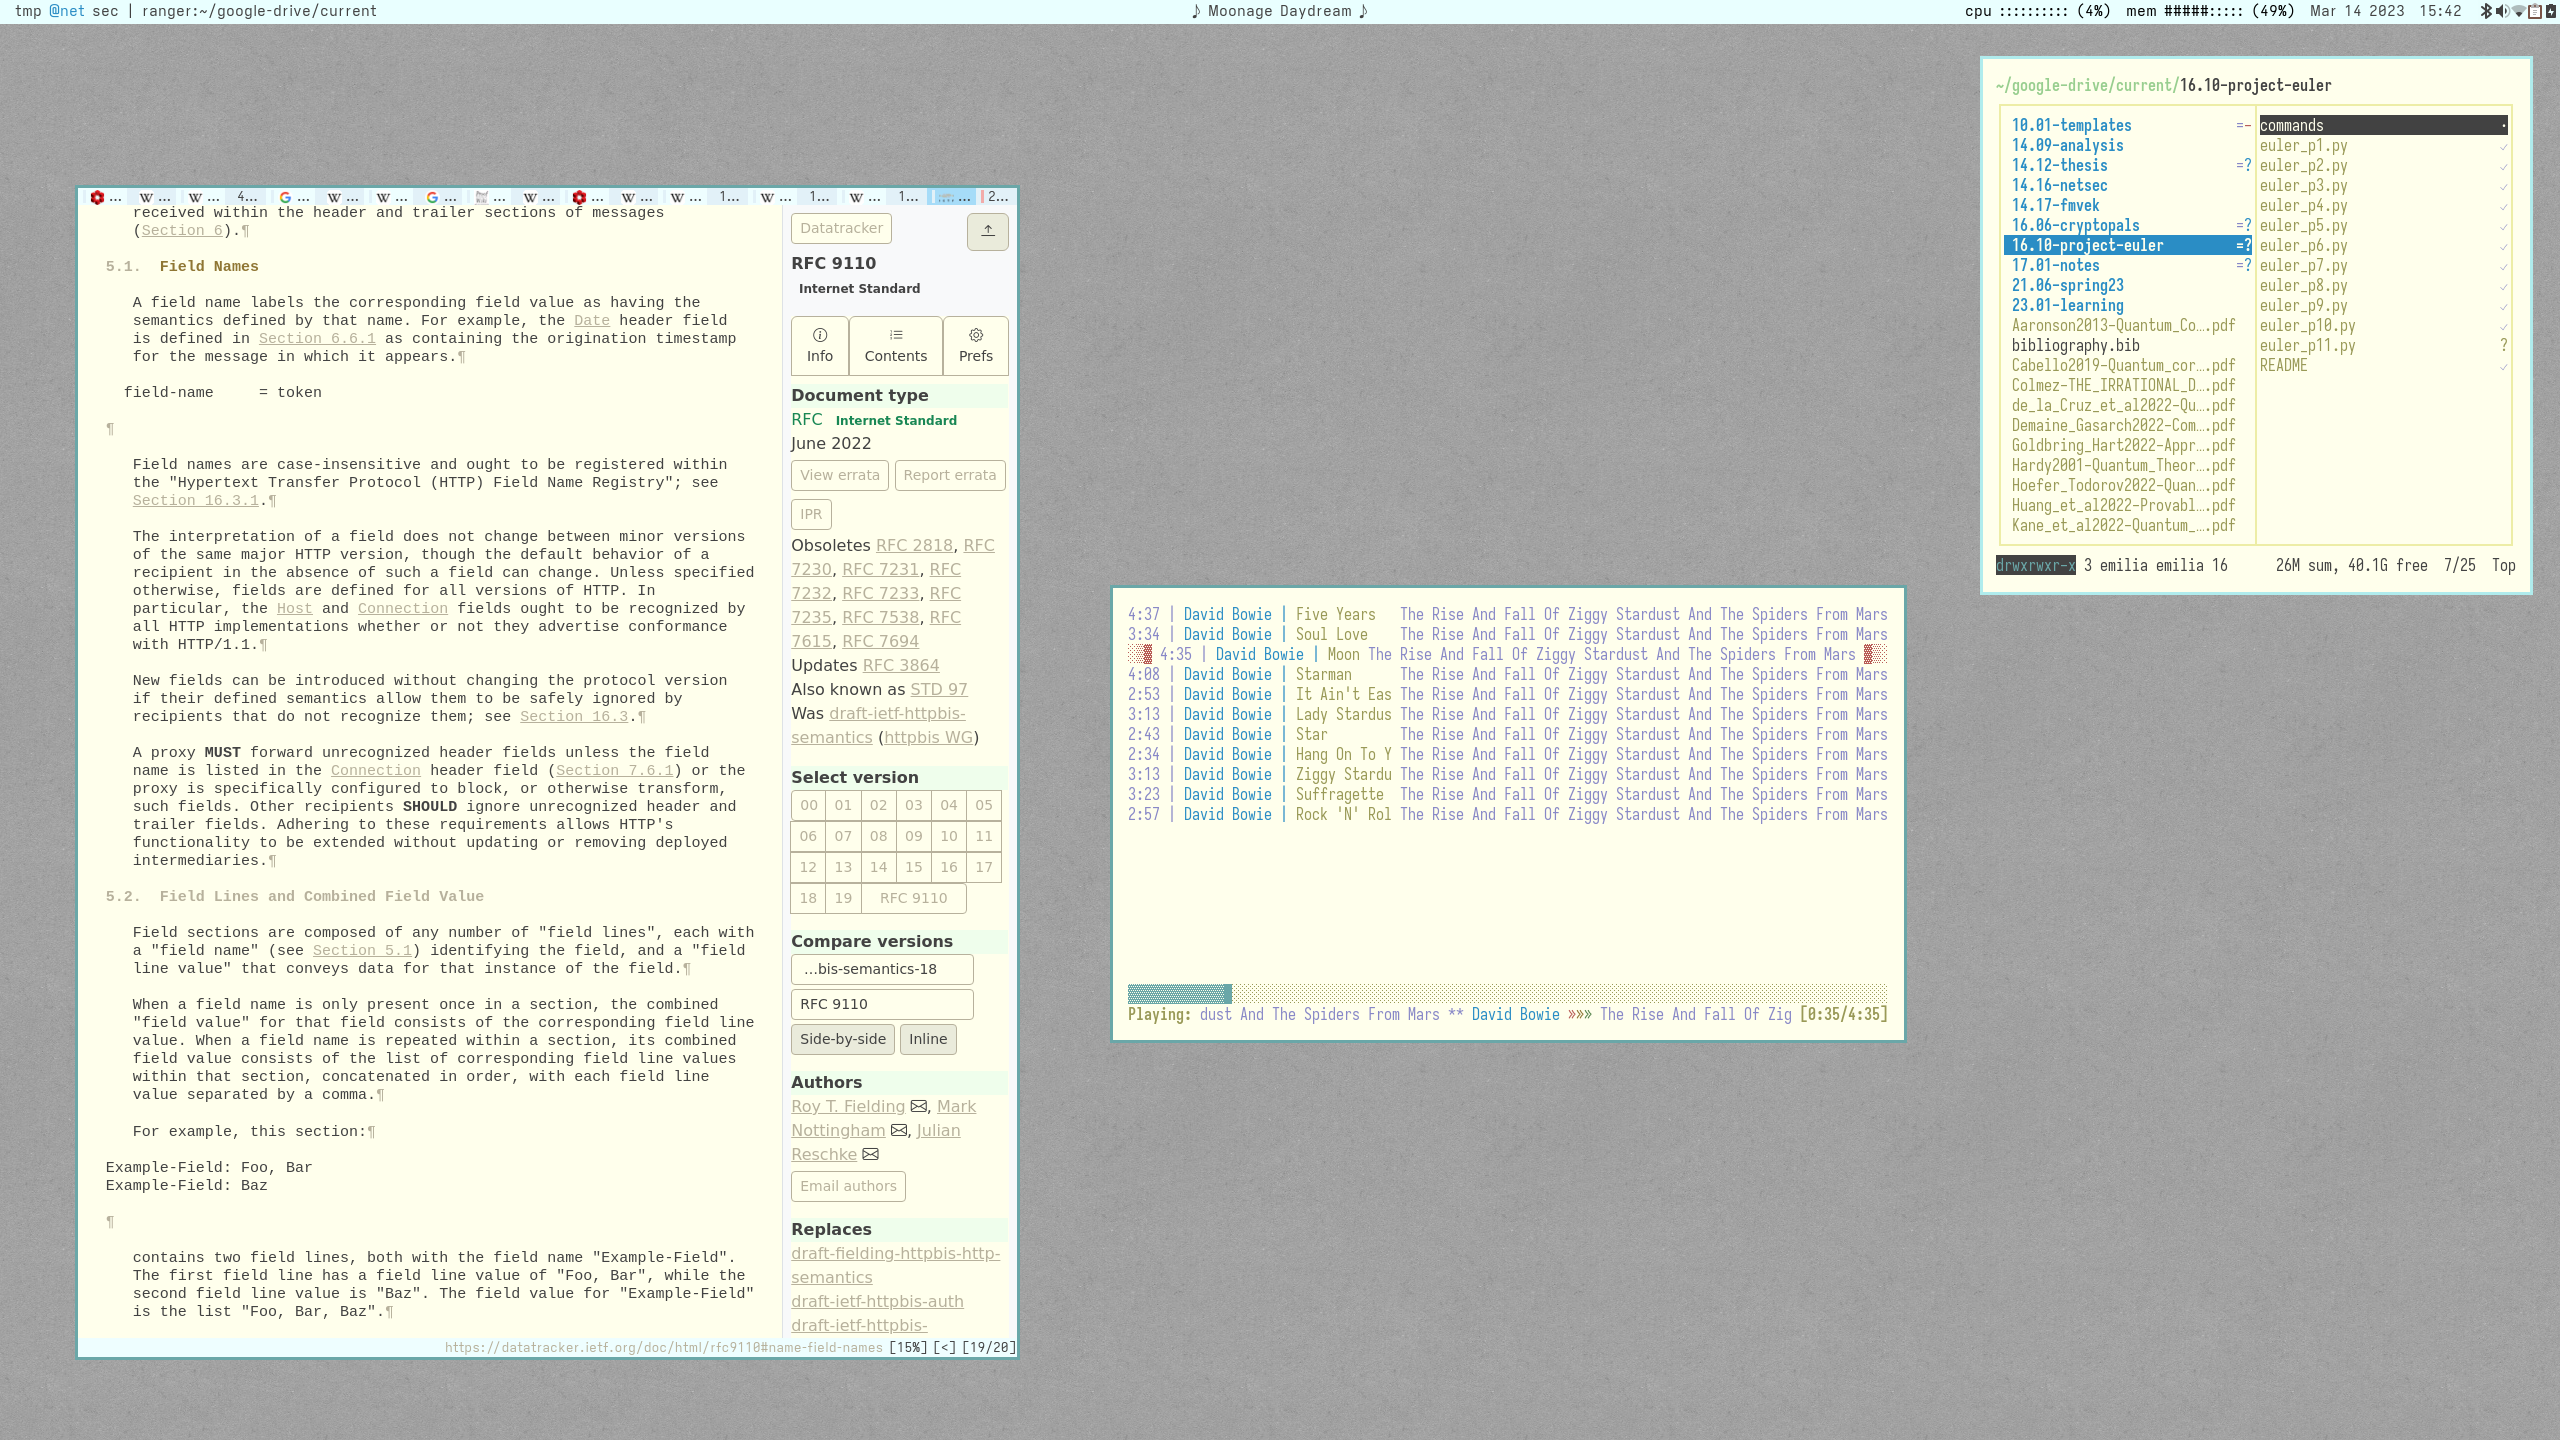Choose Inline comparison mode
This screenshot has height=1440, width=2560.
click(927, 1039)
